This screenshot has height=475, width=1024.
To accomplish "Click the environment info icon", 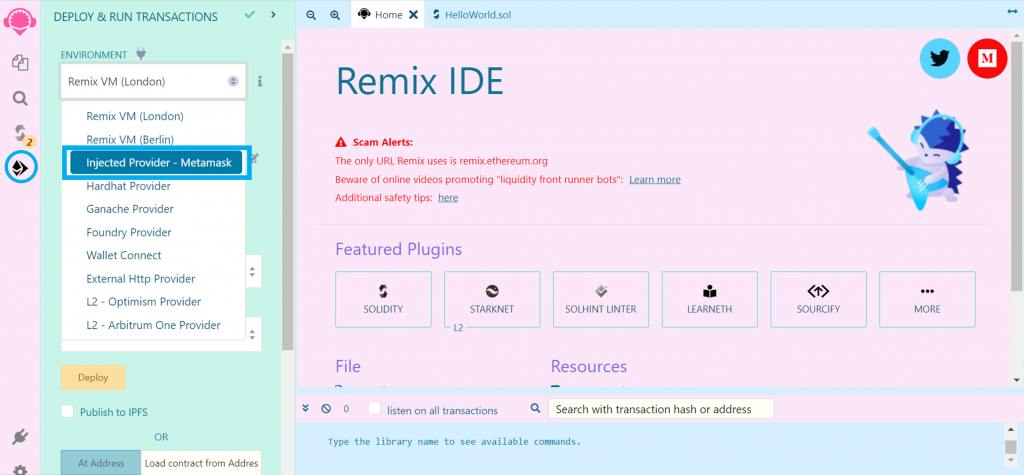I will tap(260, 81).
